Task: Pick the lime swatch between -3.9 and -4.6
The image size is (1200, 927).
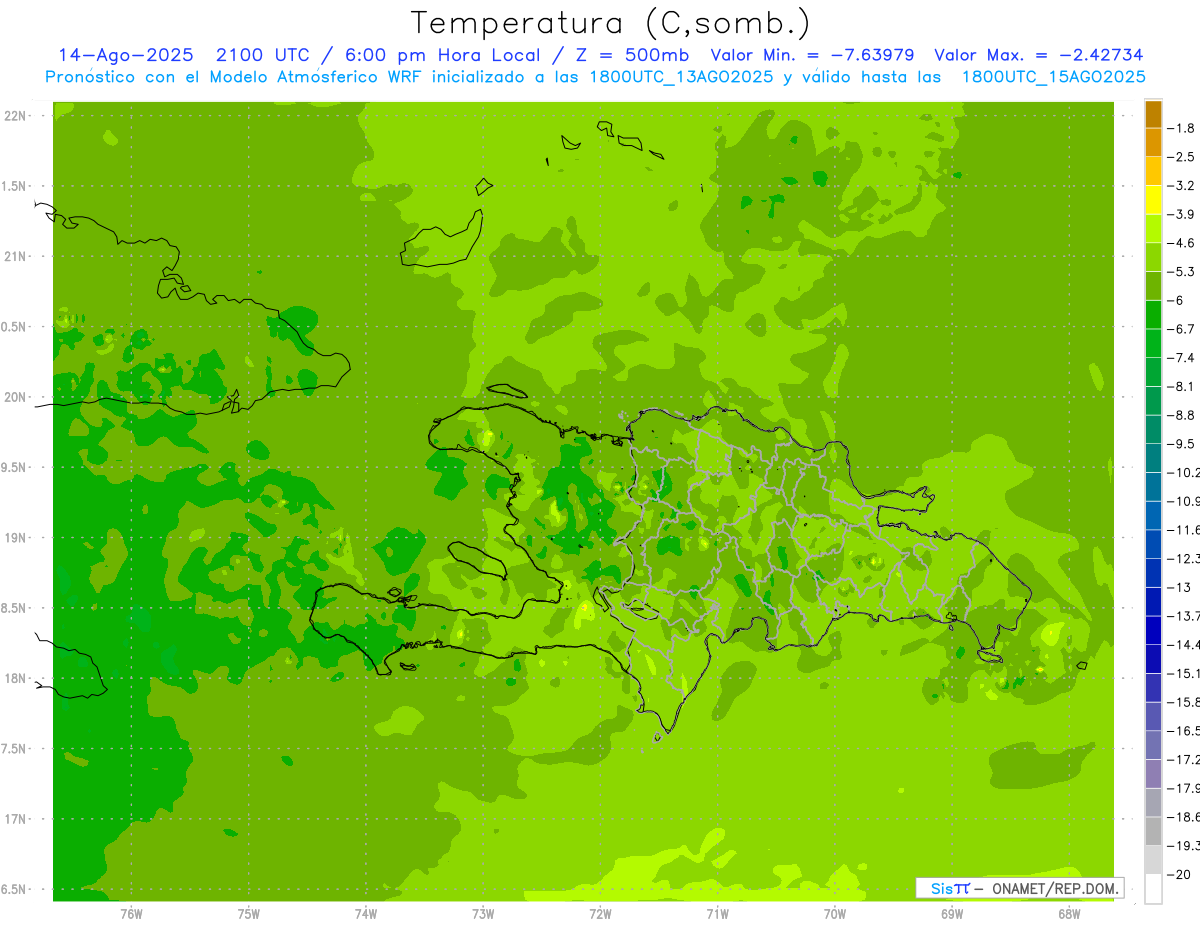Action: [x=1153, y=229]
